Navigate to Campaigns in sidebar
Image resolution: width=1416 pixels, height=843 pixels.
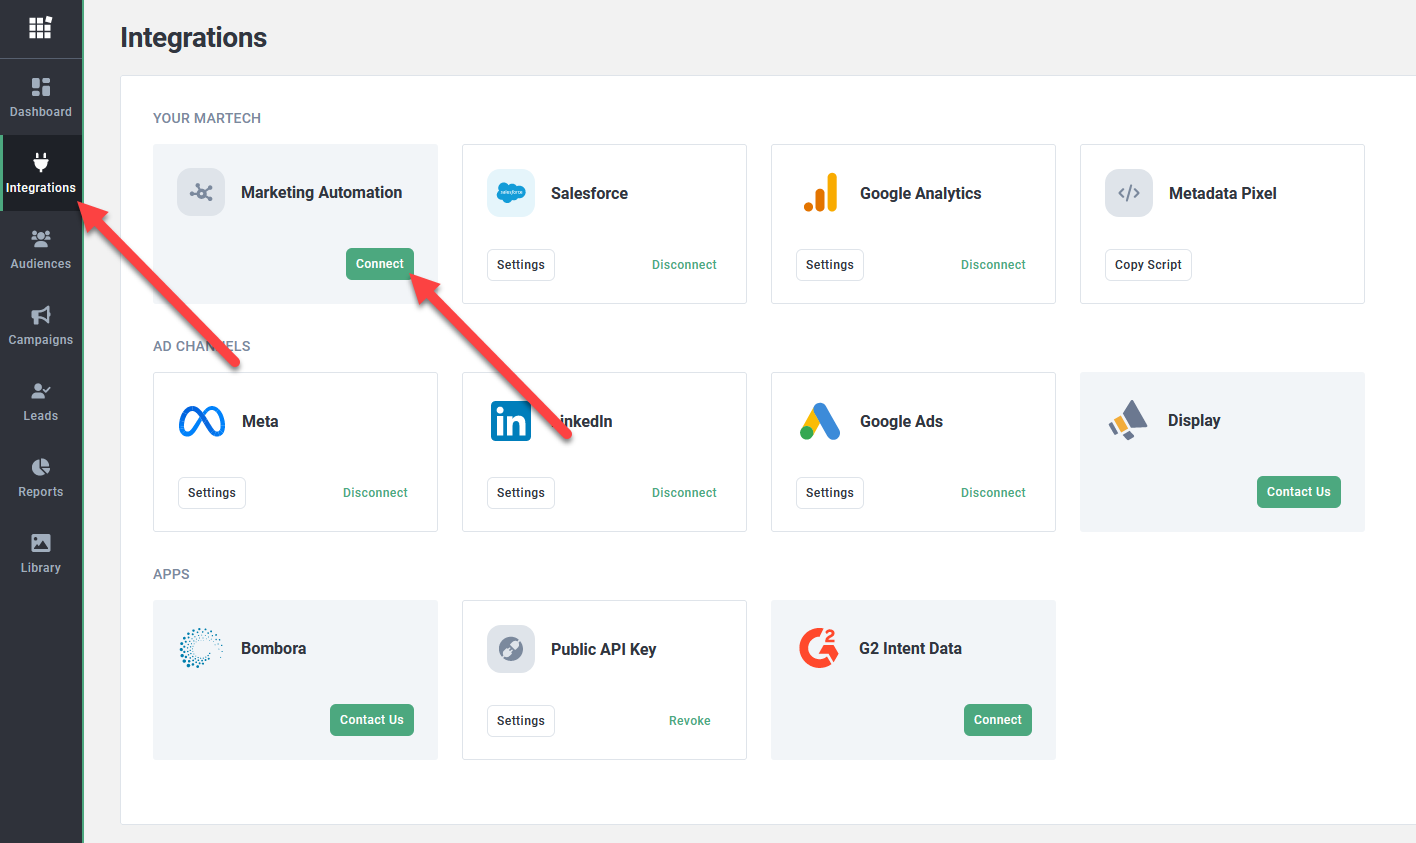click(x=41, y=325)
